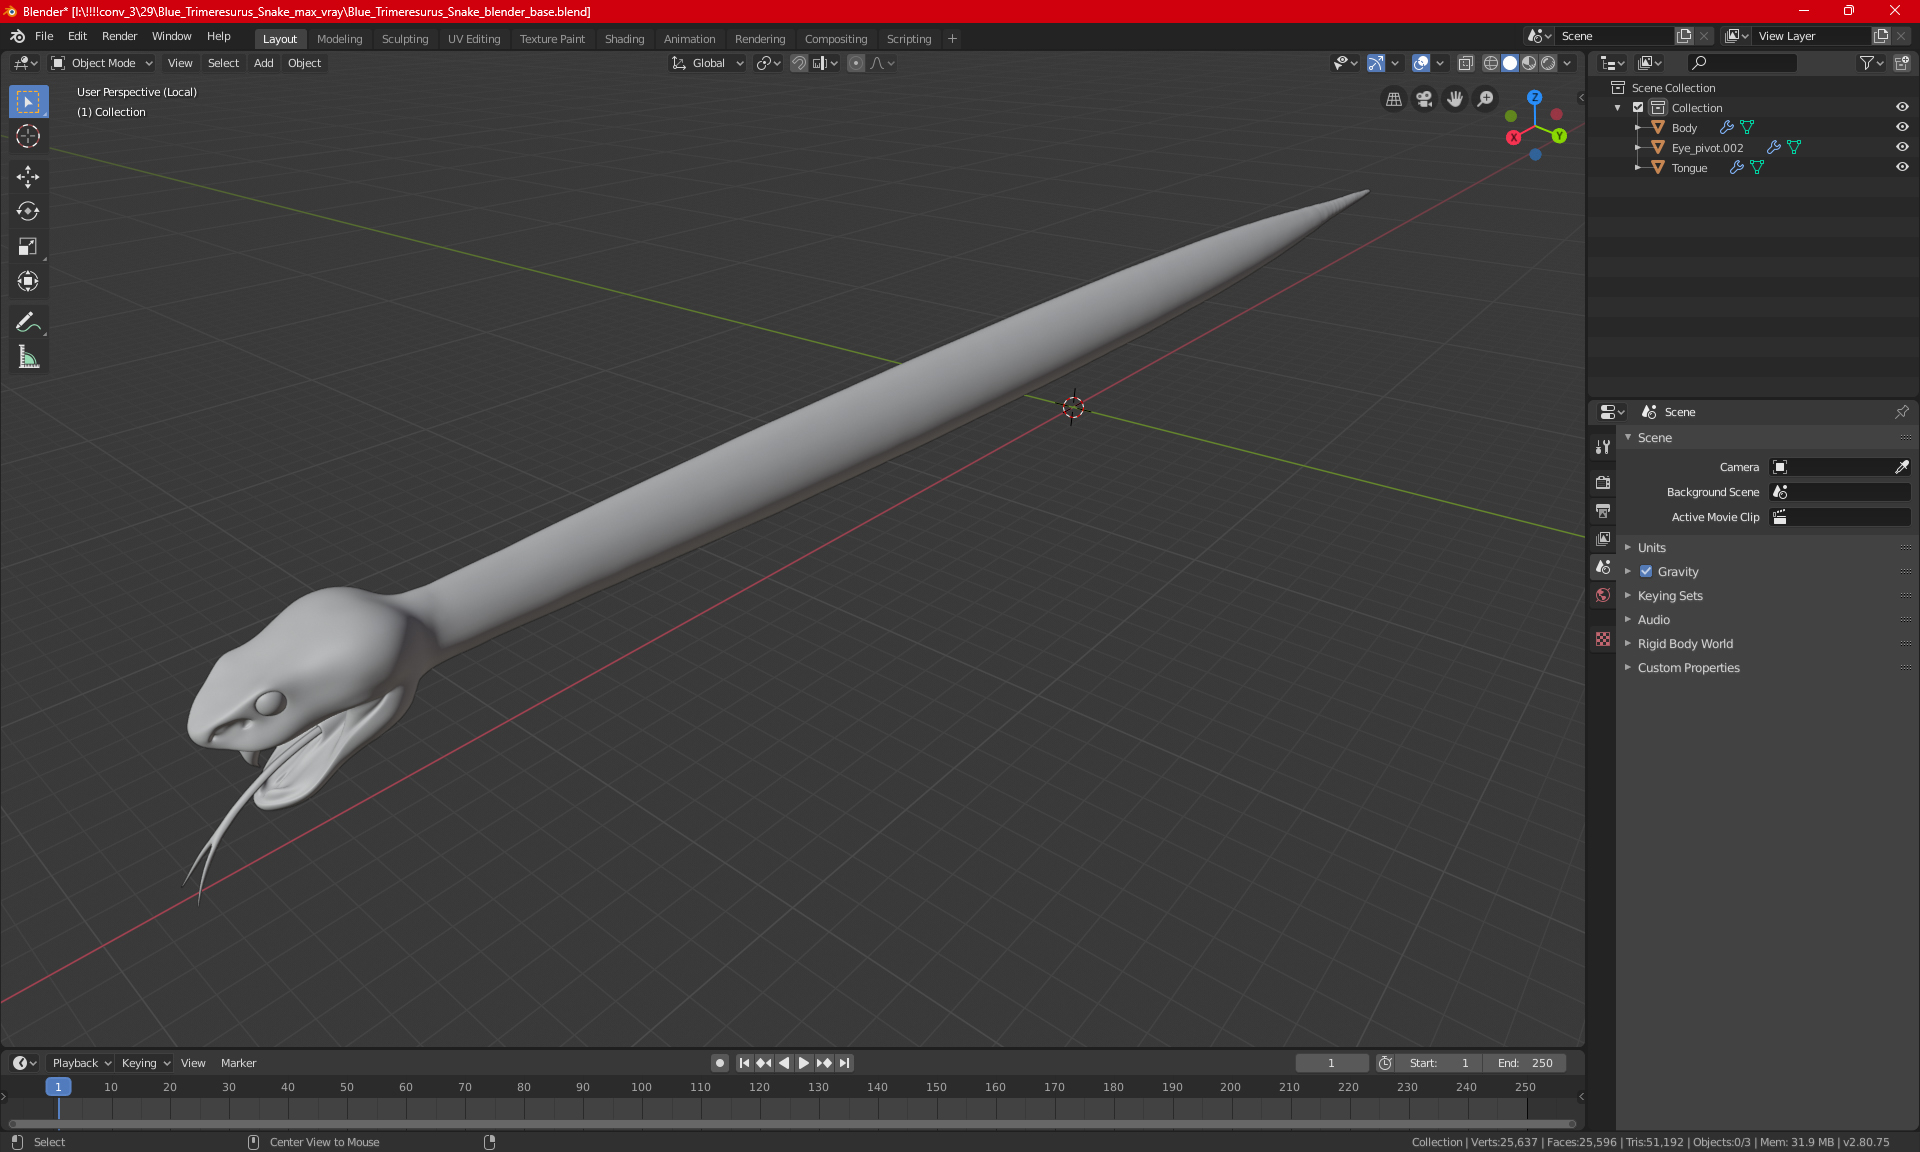
Task: Select the Annotate pencil tool
Action: pyautogui.click(x=28, y=322)
